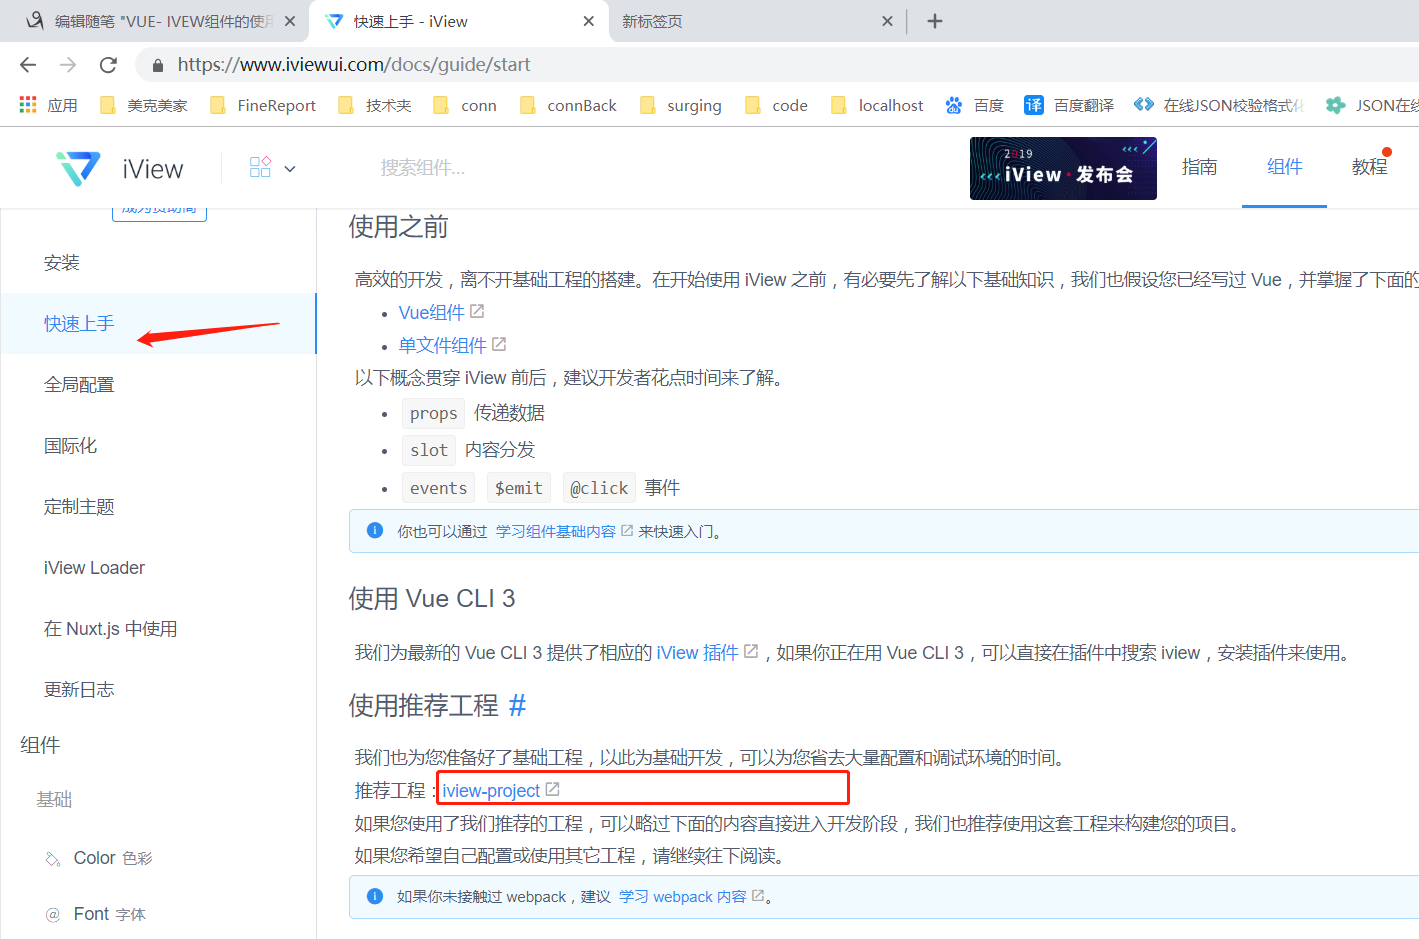Close the '快速上手 - iView' tab
The width and height of the screenshot is (1419, 939).
588,21
